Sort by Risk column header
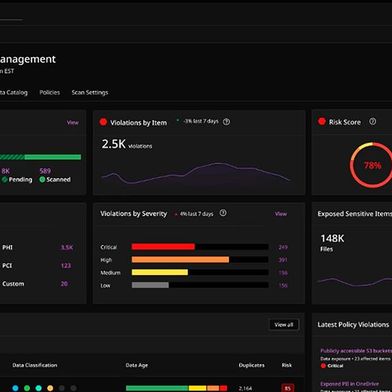 (x=287, y=365)
